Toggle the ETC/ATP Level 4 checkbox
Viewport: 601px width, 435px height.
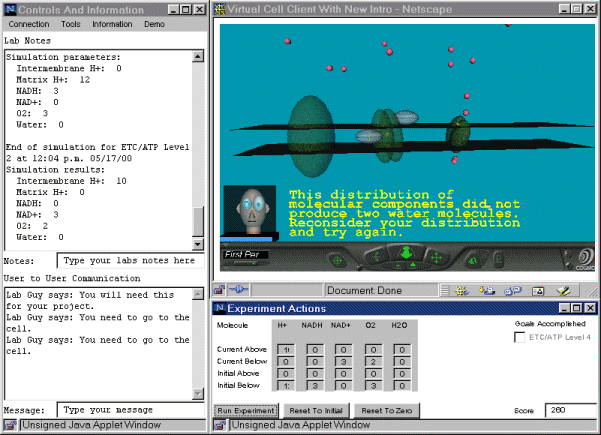pos(519,338)
